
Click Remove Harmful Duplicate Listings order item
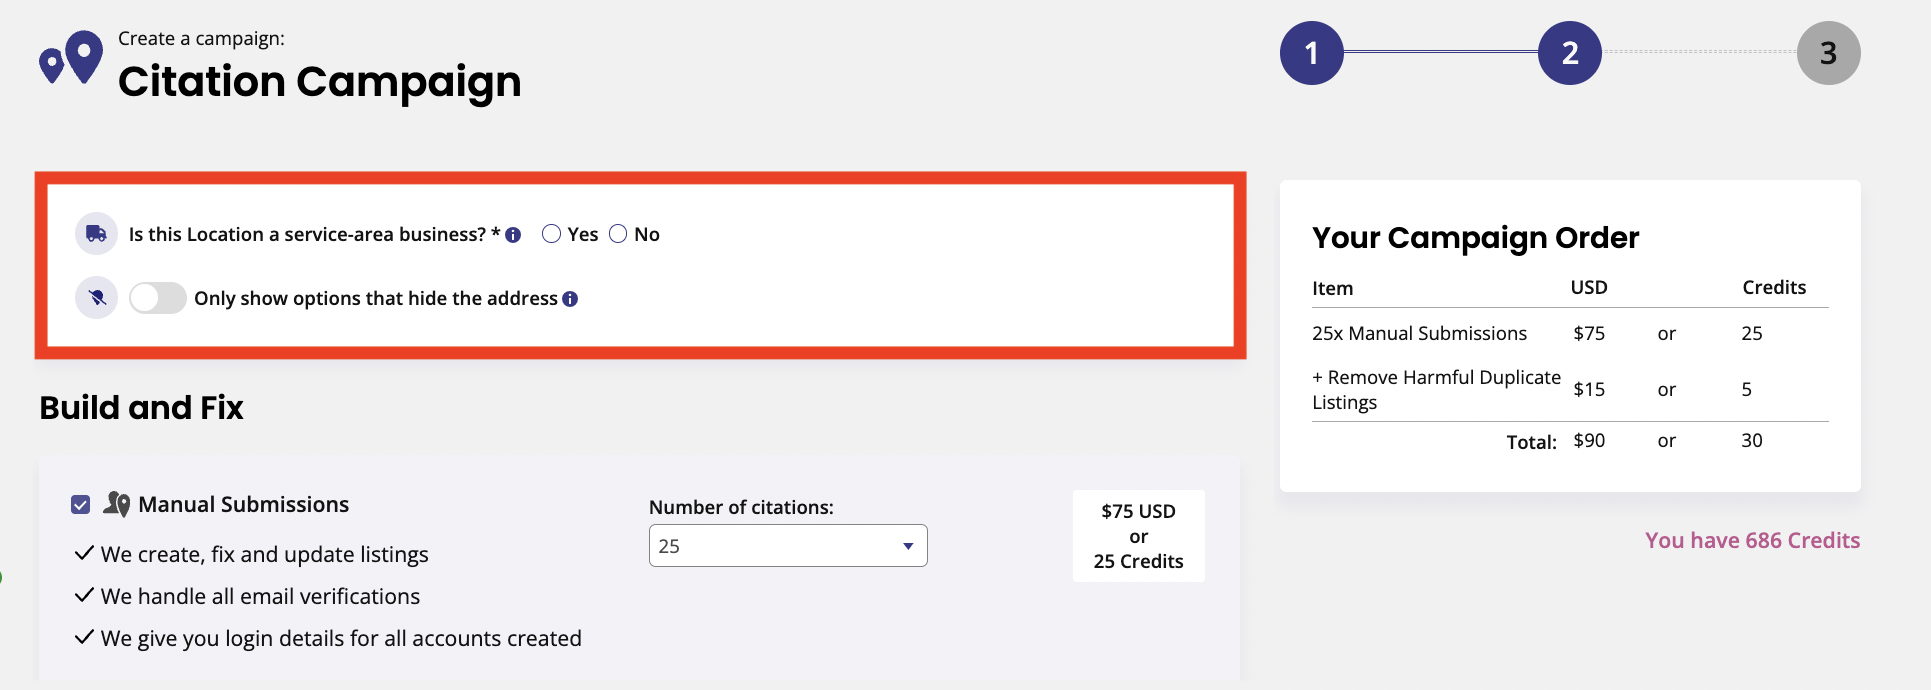tap(1436, 389)
